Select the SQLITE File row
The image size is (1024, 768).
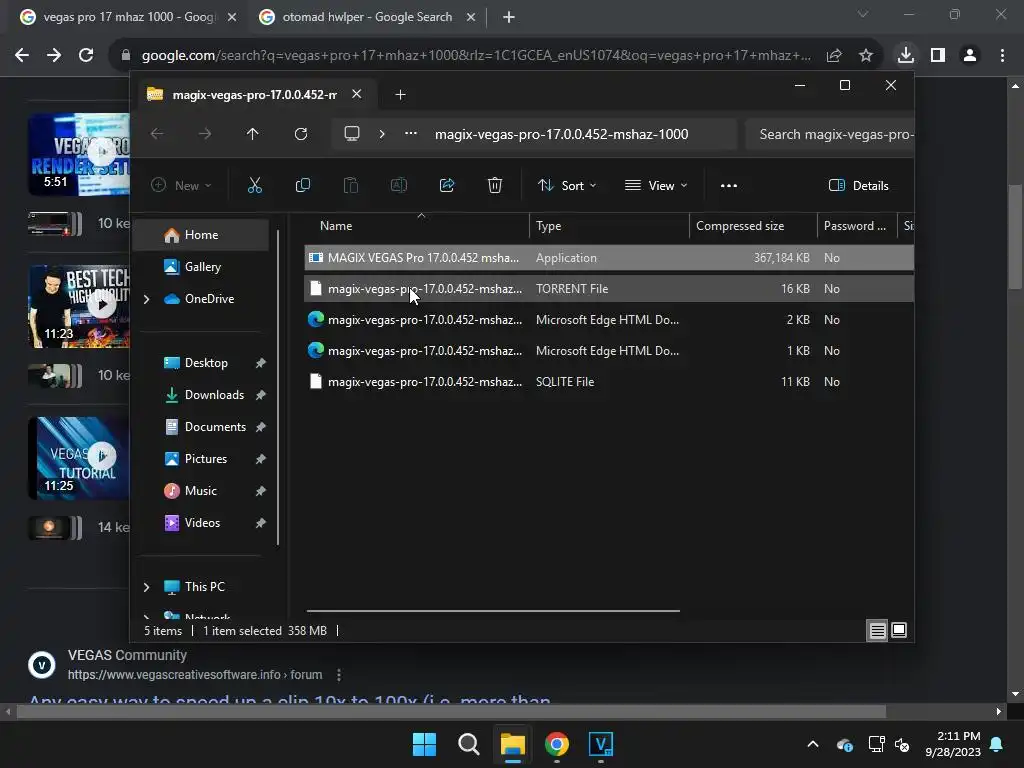(609, 382)
